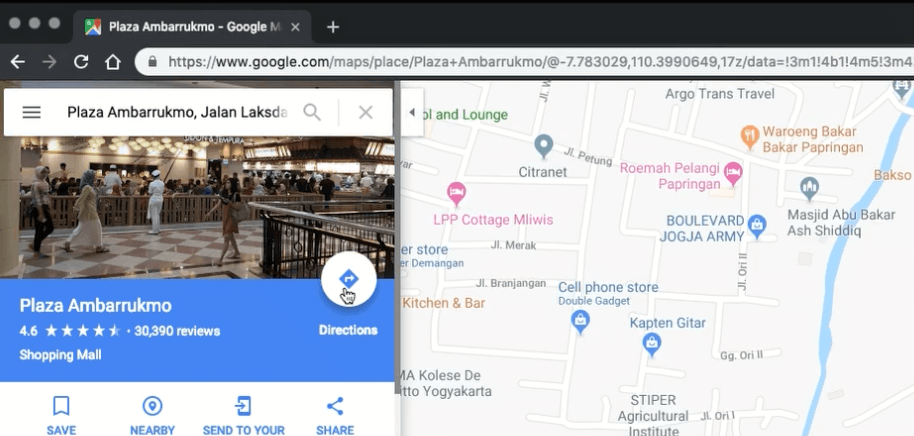This screenshot has height=436, width=914.
Task: Collapse the side panel arrow
Action: coord(412,112)
